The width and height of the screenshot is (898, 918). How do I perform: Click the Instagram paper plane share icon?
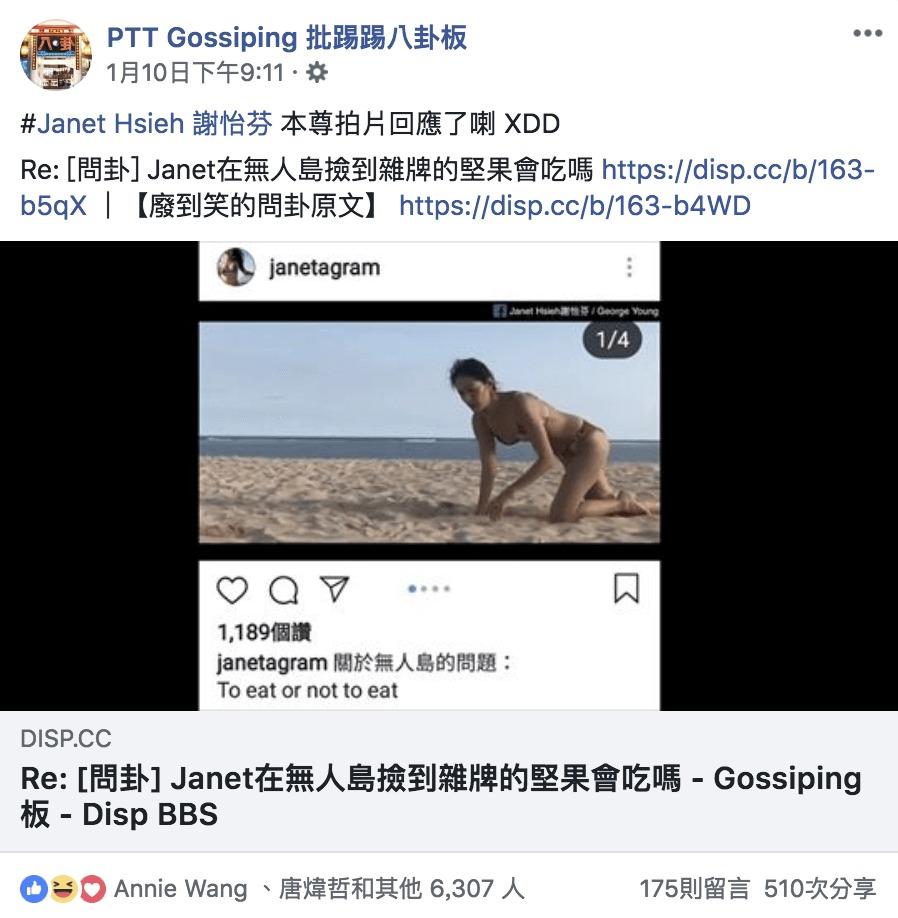click(x=334, y=588)
